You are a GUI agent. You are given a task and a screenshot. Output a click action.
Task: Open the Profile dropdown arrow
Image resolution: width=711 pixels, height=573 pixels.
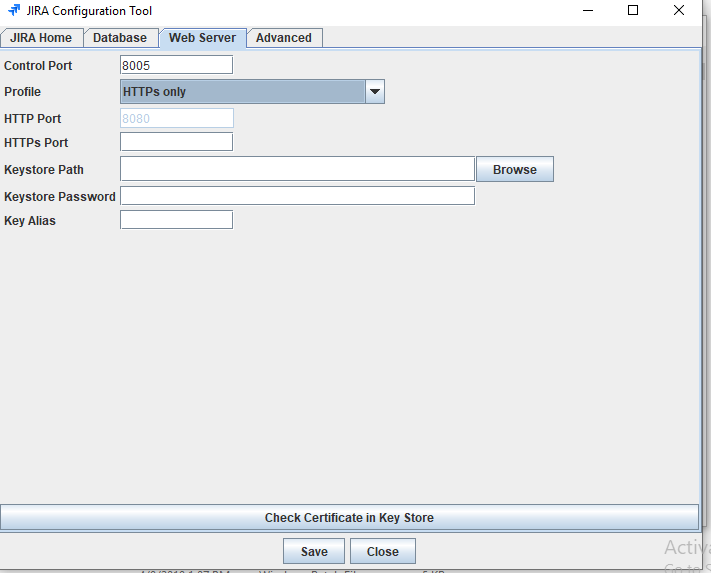click(x=375, y=92)
